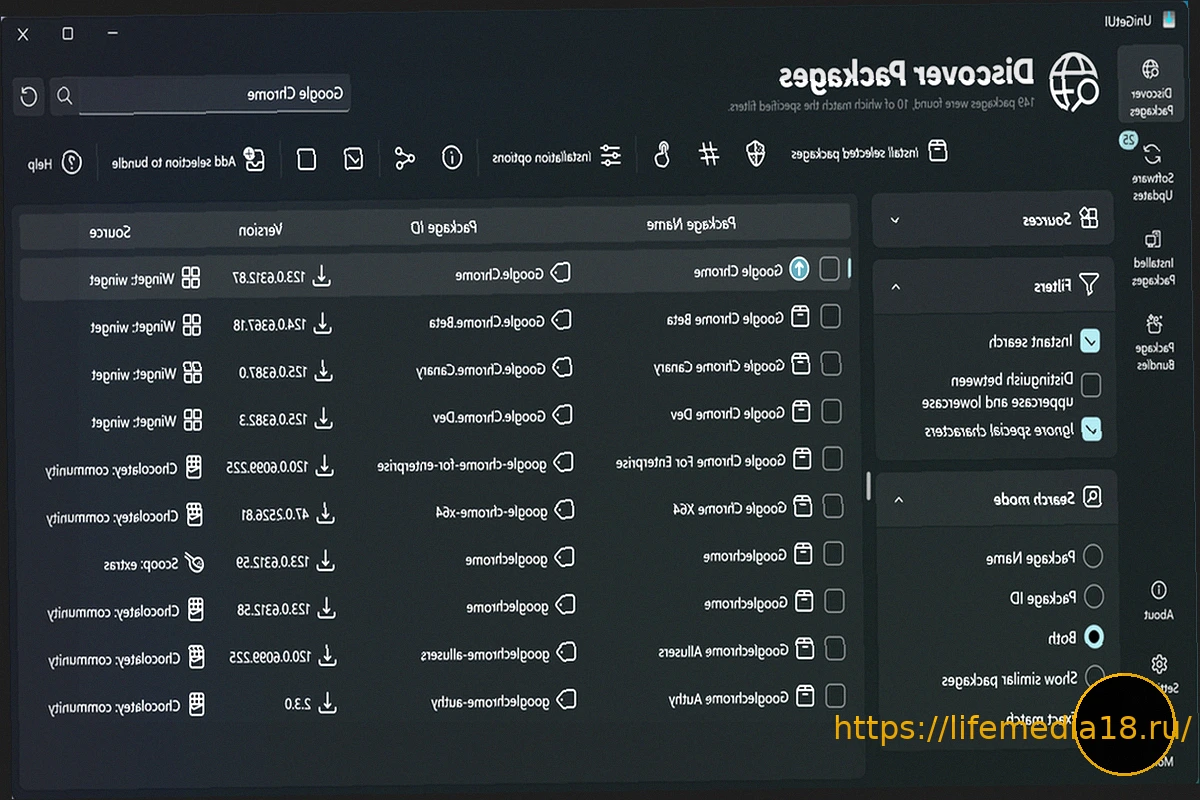Click the share package icon in toolbar
Image resolution: width=1200 pixels, height=800 pixels.
coord(404,158)
